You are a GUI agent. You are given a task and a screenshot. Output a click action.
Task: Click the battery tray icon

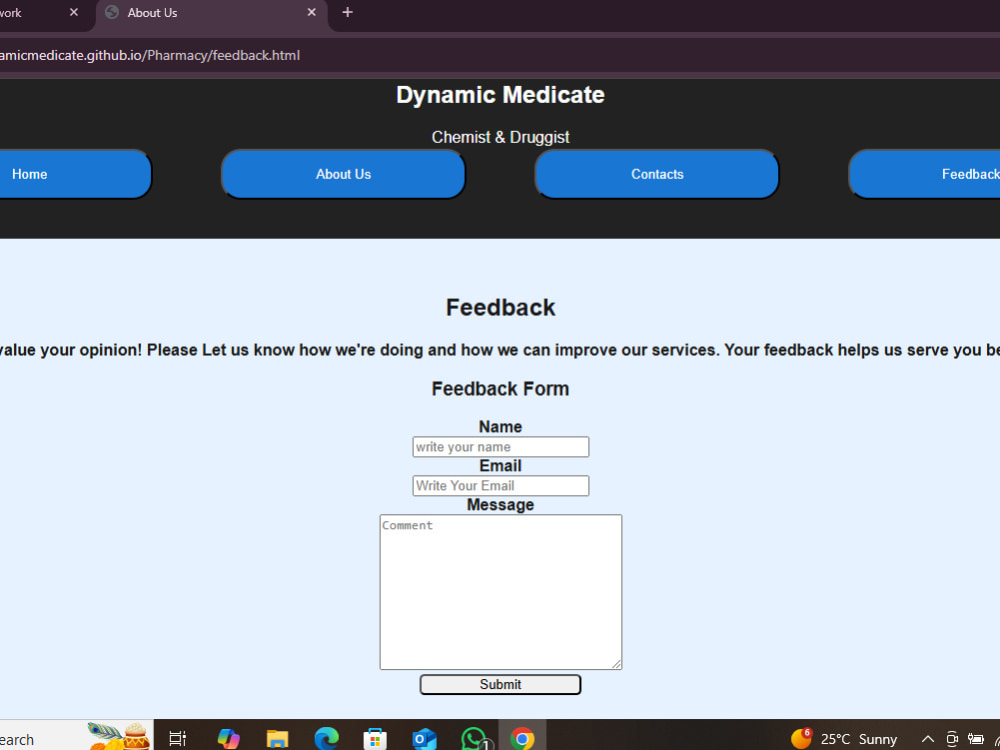[975, 739]
